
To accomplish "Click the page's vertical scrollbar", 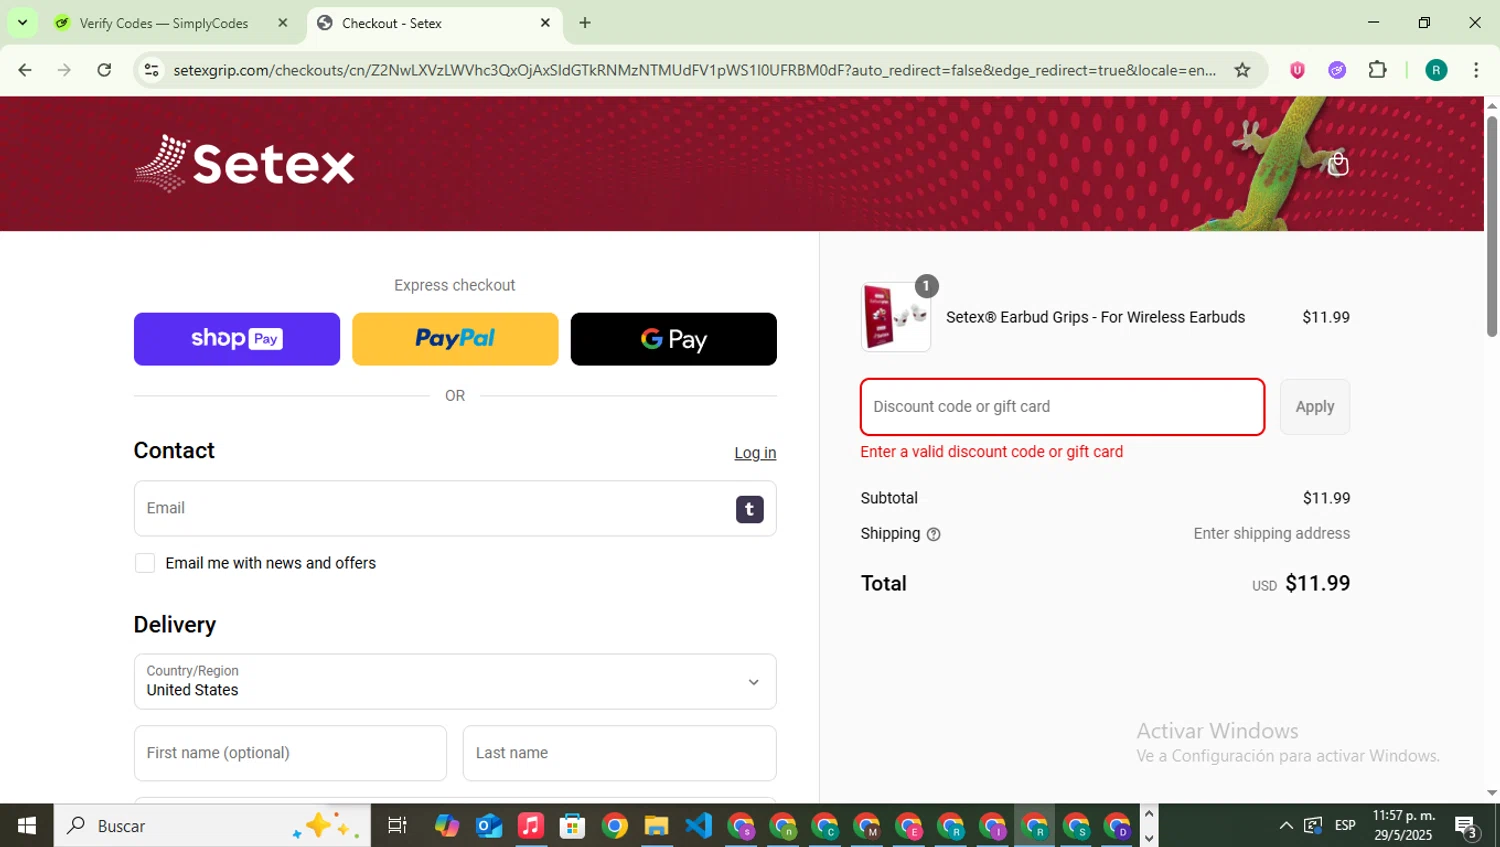I will [x=1492, y=227].
